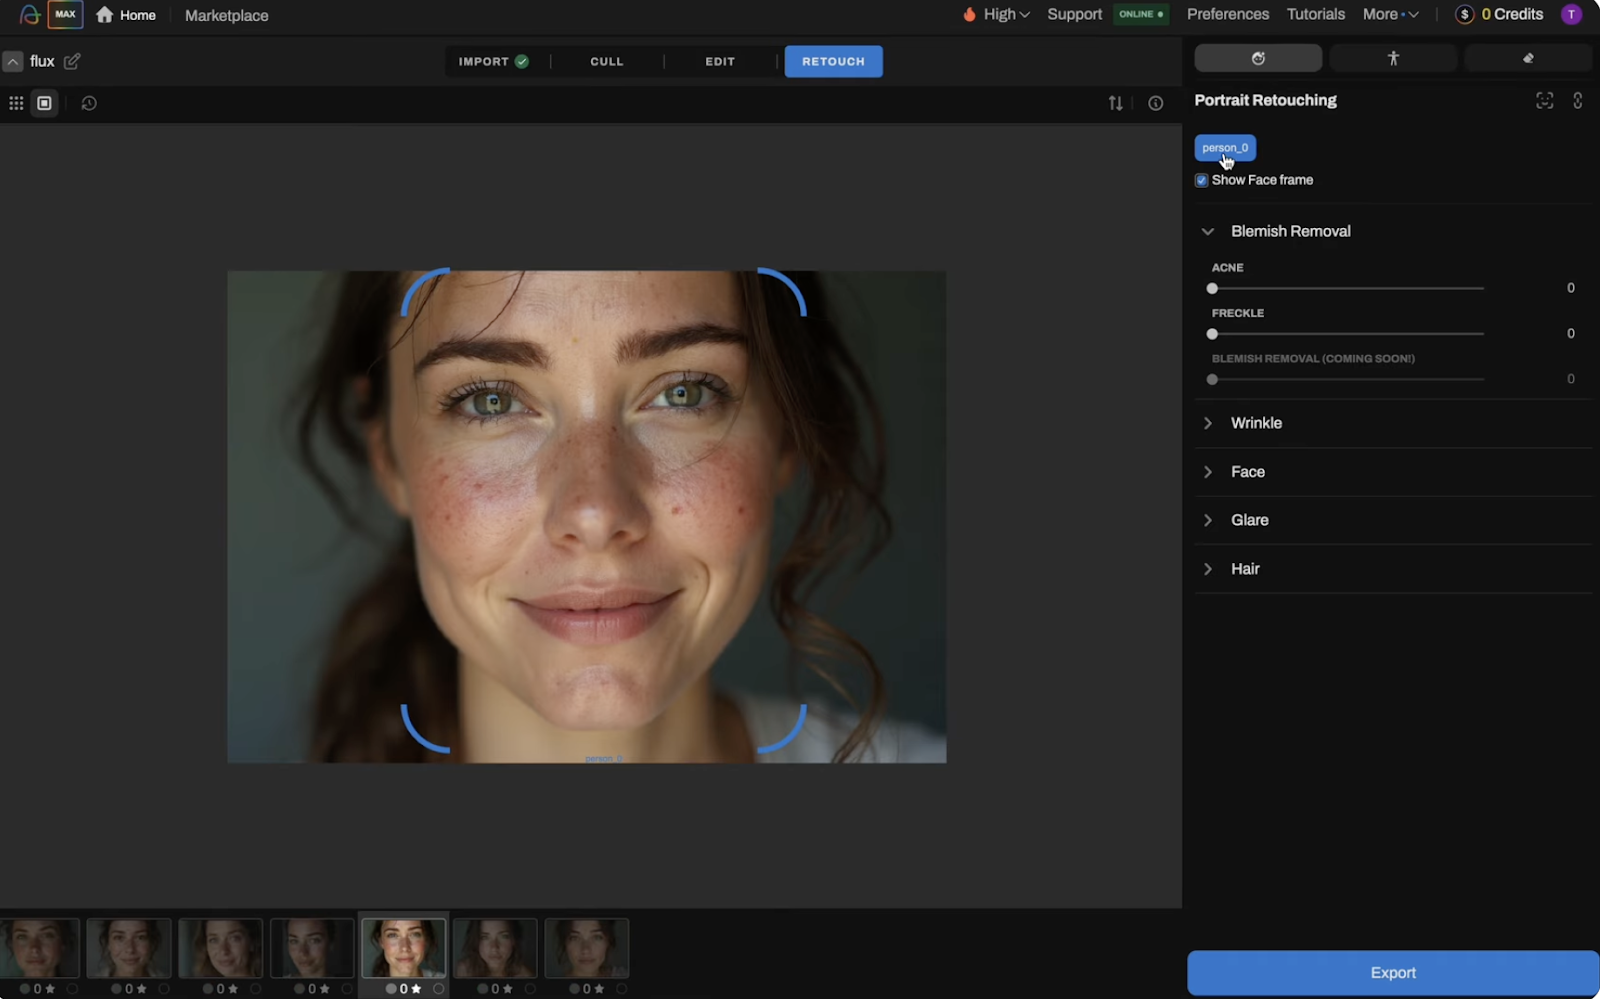The height and width of the screenshot is (999, 1600).
Task: Click the sort order arrows icon
Action: point(1115,103)
